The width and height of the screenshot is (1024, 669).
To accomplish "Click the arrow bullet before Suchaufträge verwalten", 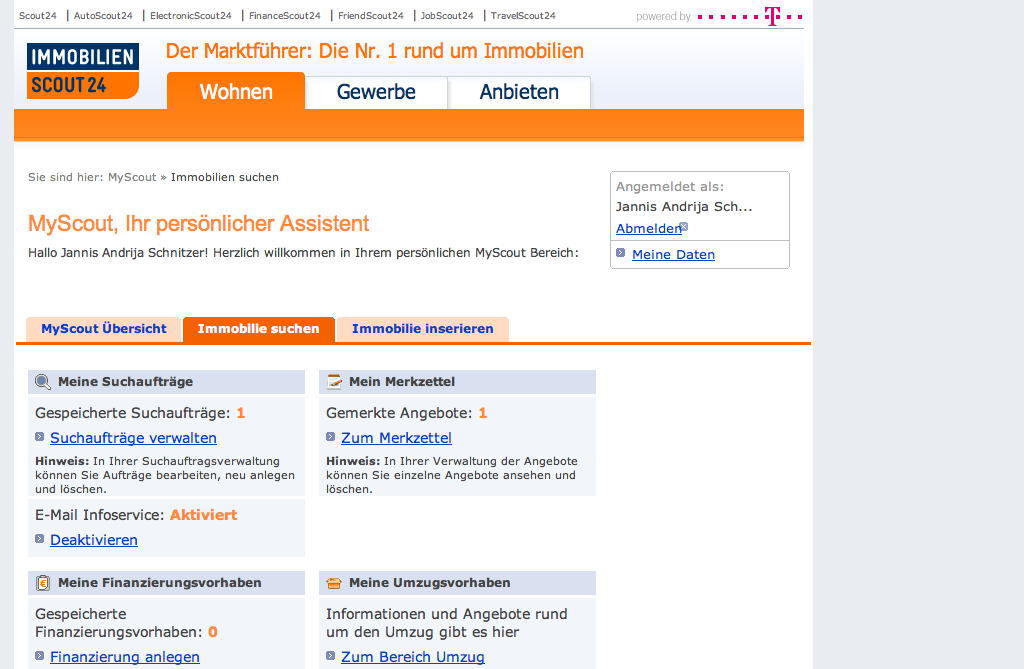I will [x=39, y=437].
